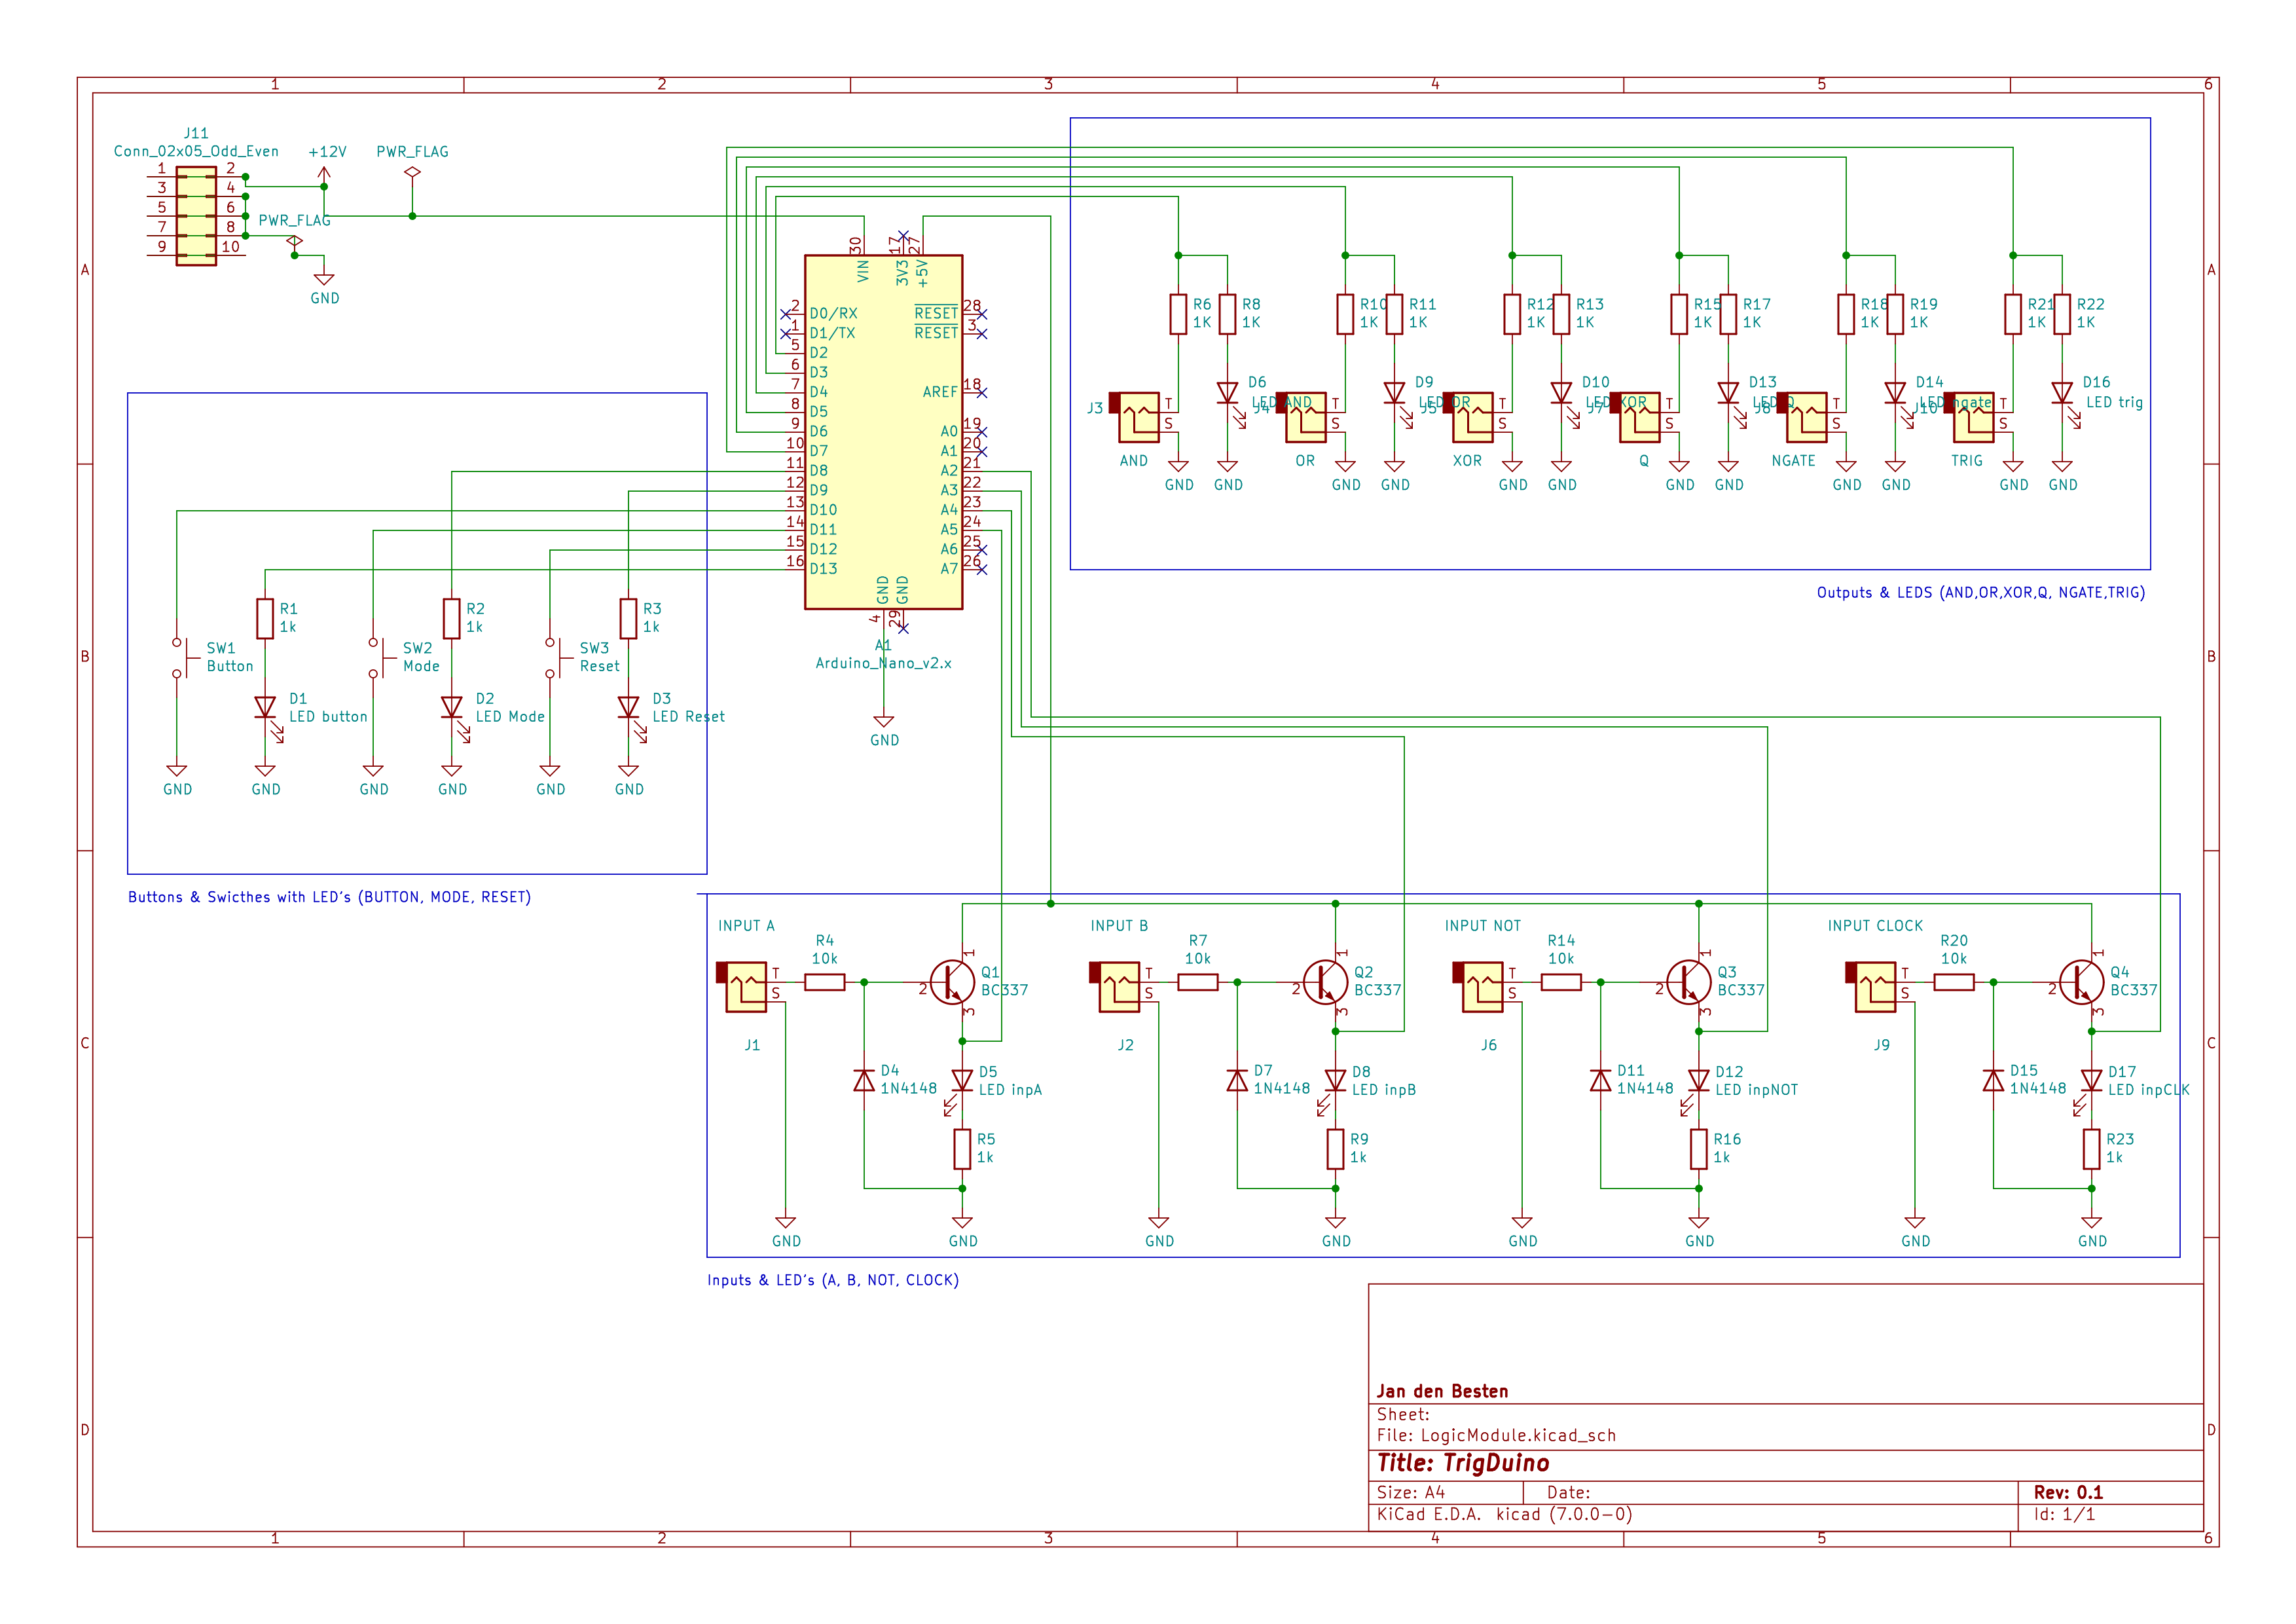Select resistor R2 1k symbol
Image resolution: width=2296 pixels, height=1624 pixels.
452,618
